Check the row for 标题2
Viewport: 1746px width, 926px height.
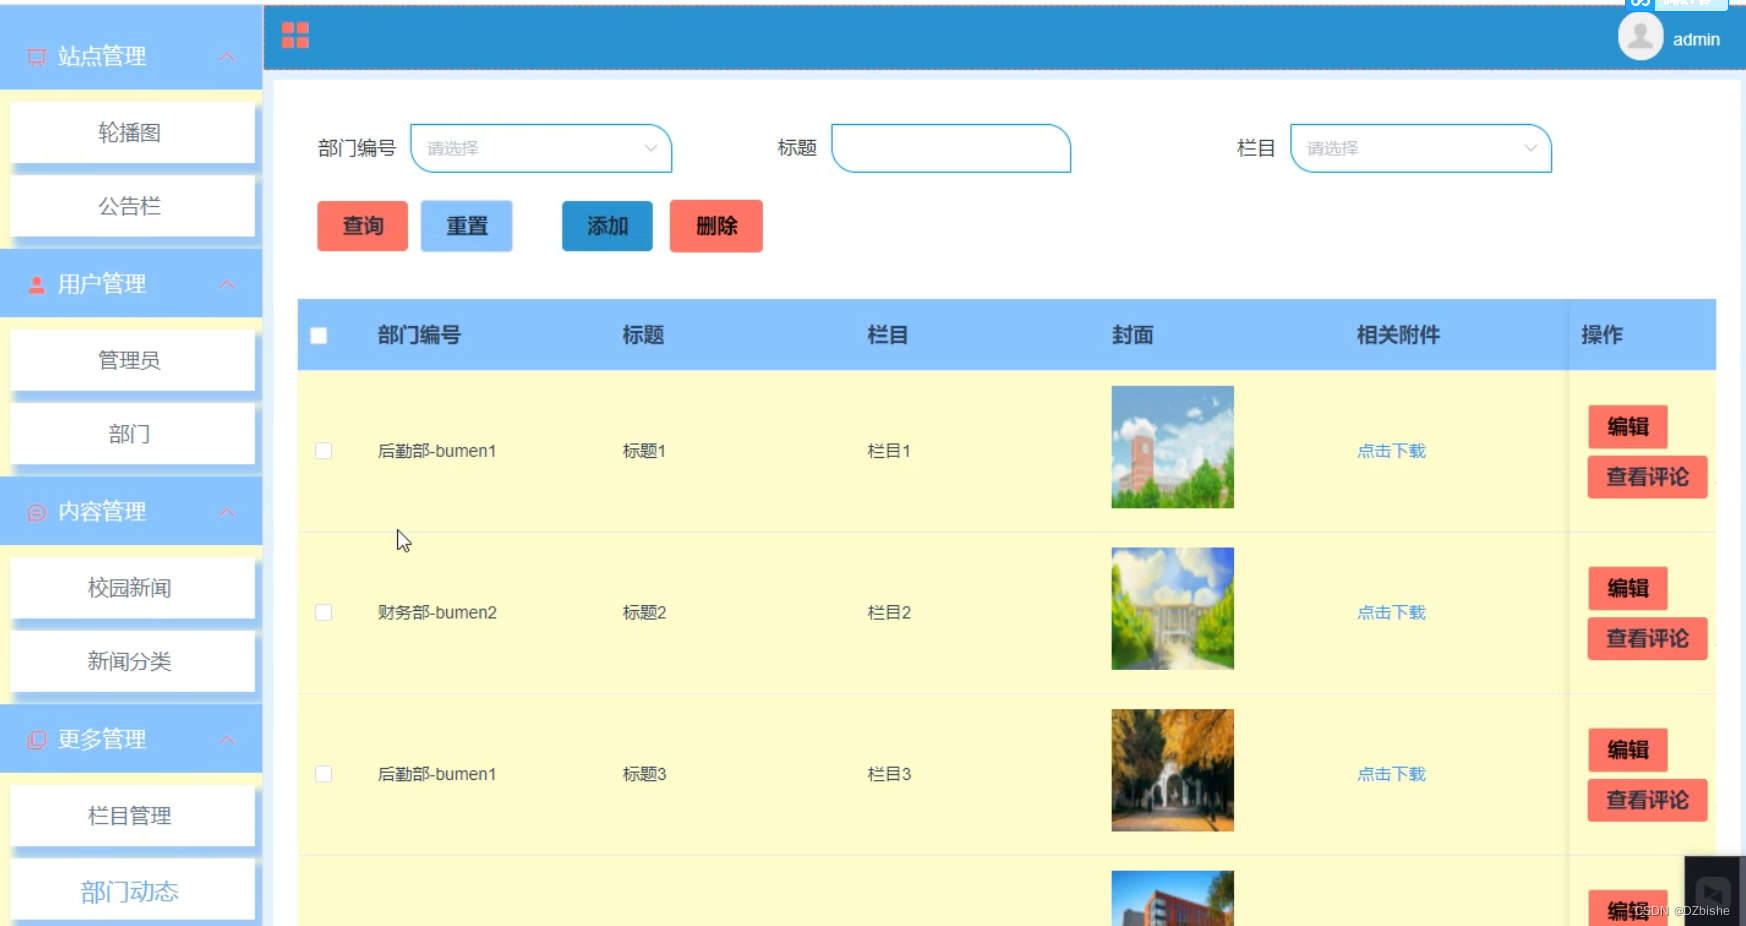tap(323, 612)
